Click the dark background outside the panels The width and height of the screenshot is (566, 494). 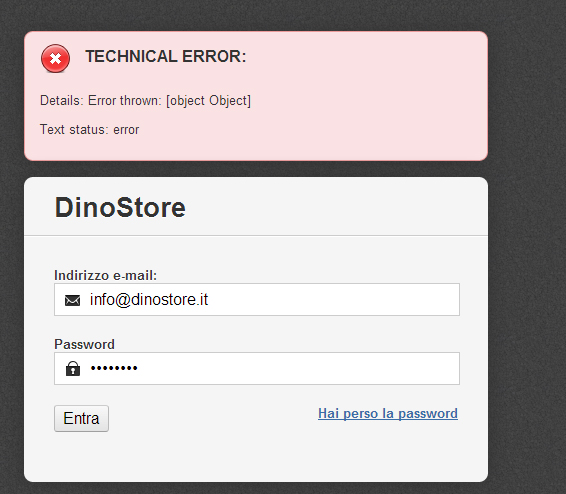[x=527, y=253]
